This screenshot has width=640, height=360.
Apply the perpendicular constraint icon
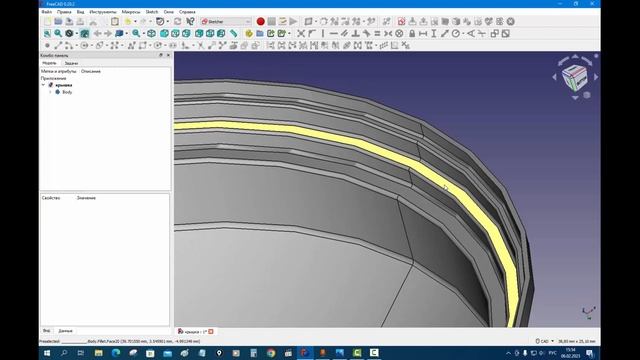pos(356,33)
